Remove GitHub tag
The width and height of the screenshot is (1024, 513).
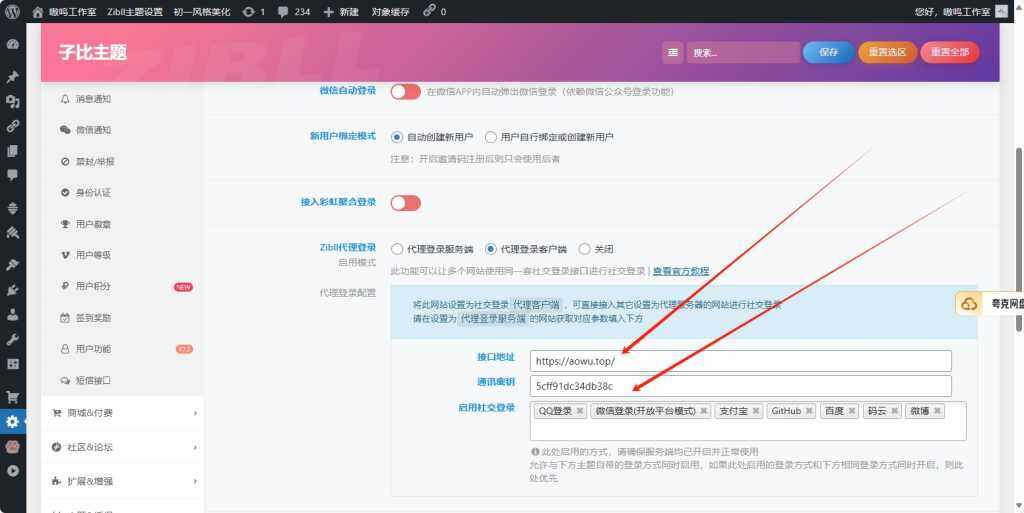[x=808, y=411]
